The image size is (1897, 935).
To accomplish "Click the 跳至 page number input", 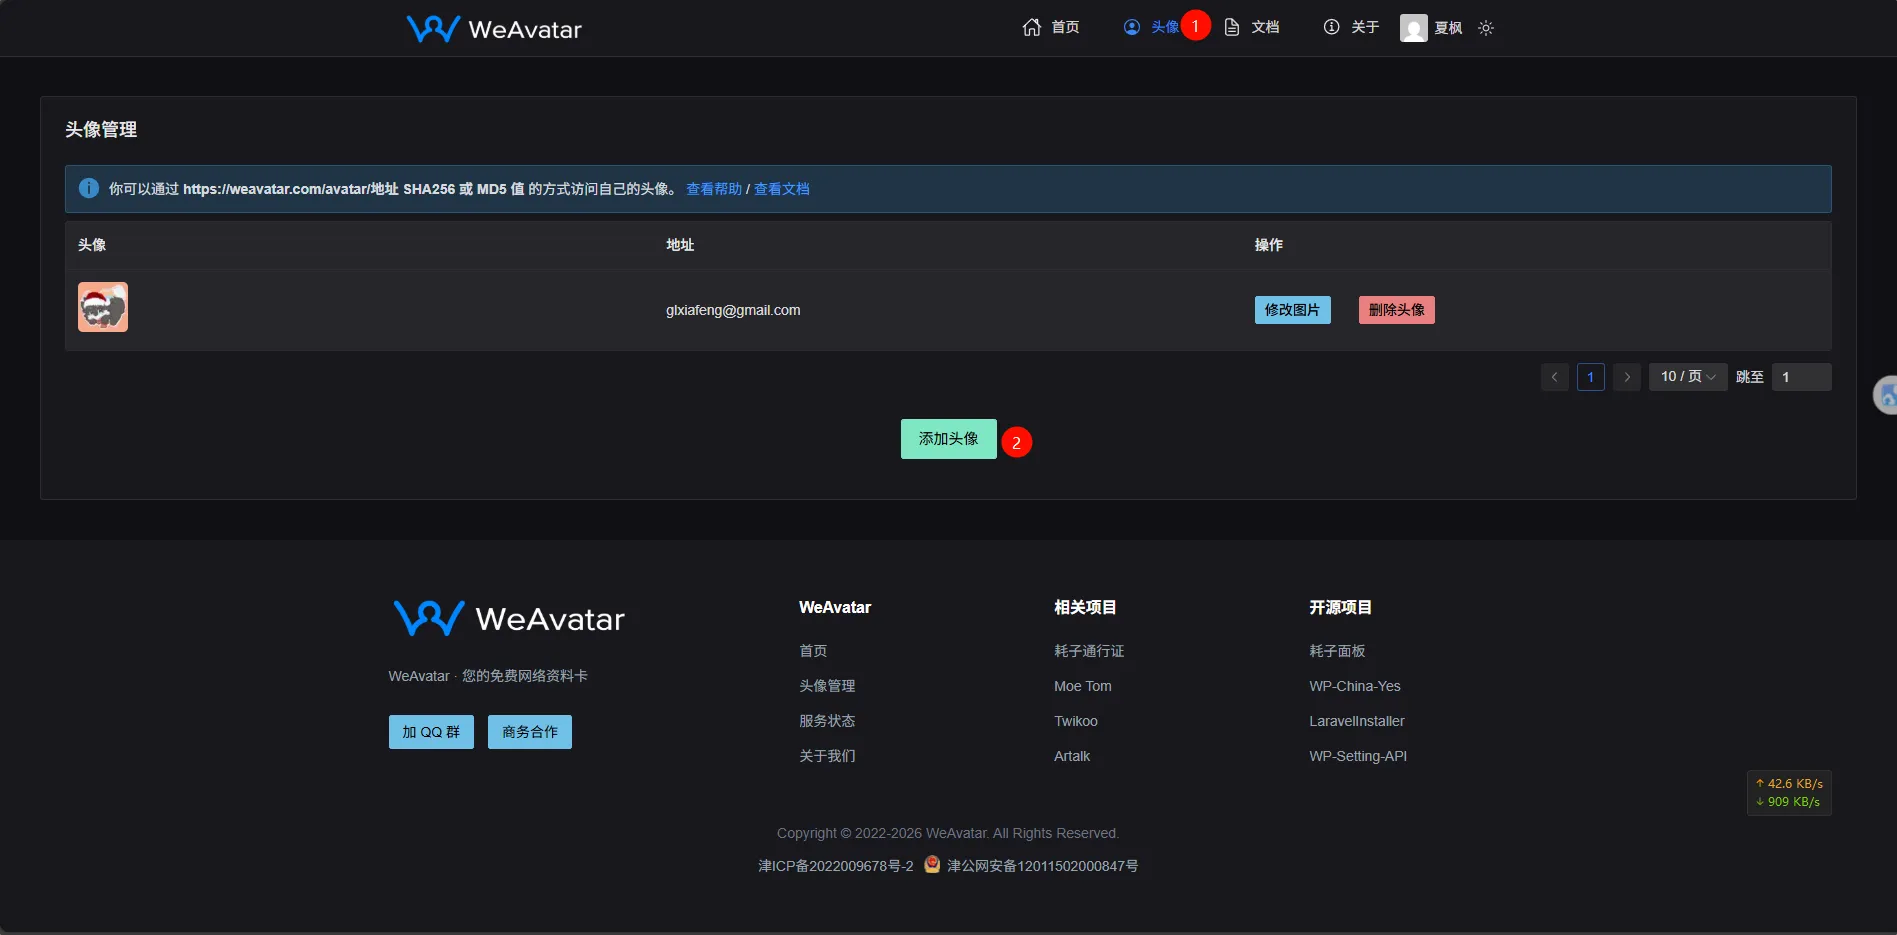I will [1801, 377].
